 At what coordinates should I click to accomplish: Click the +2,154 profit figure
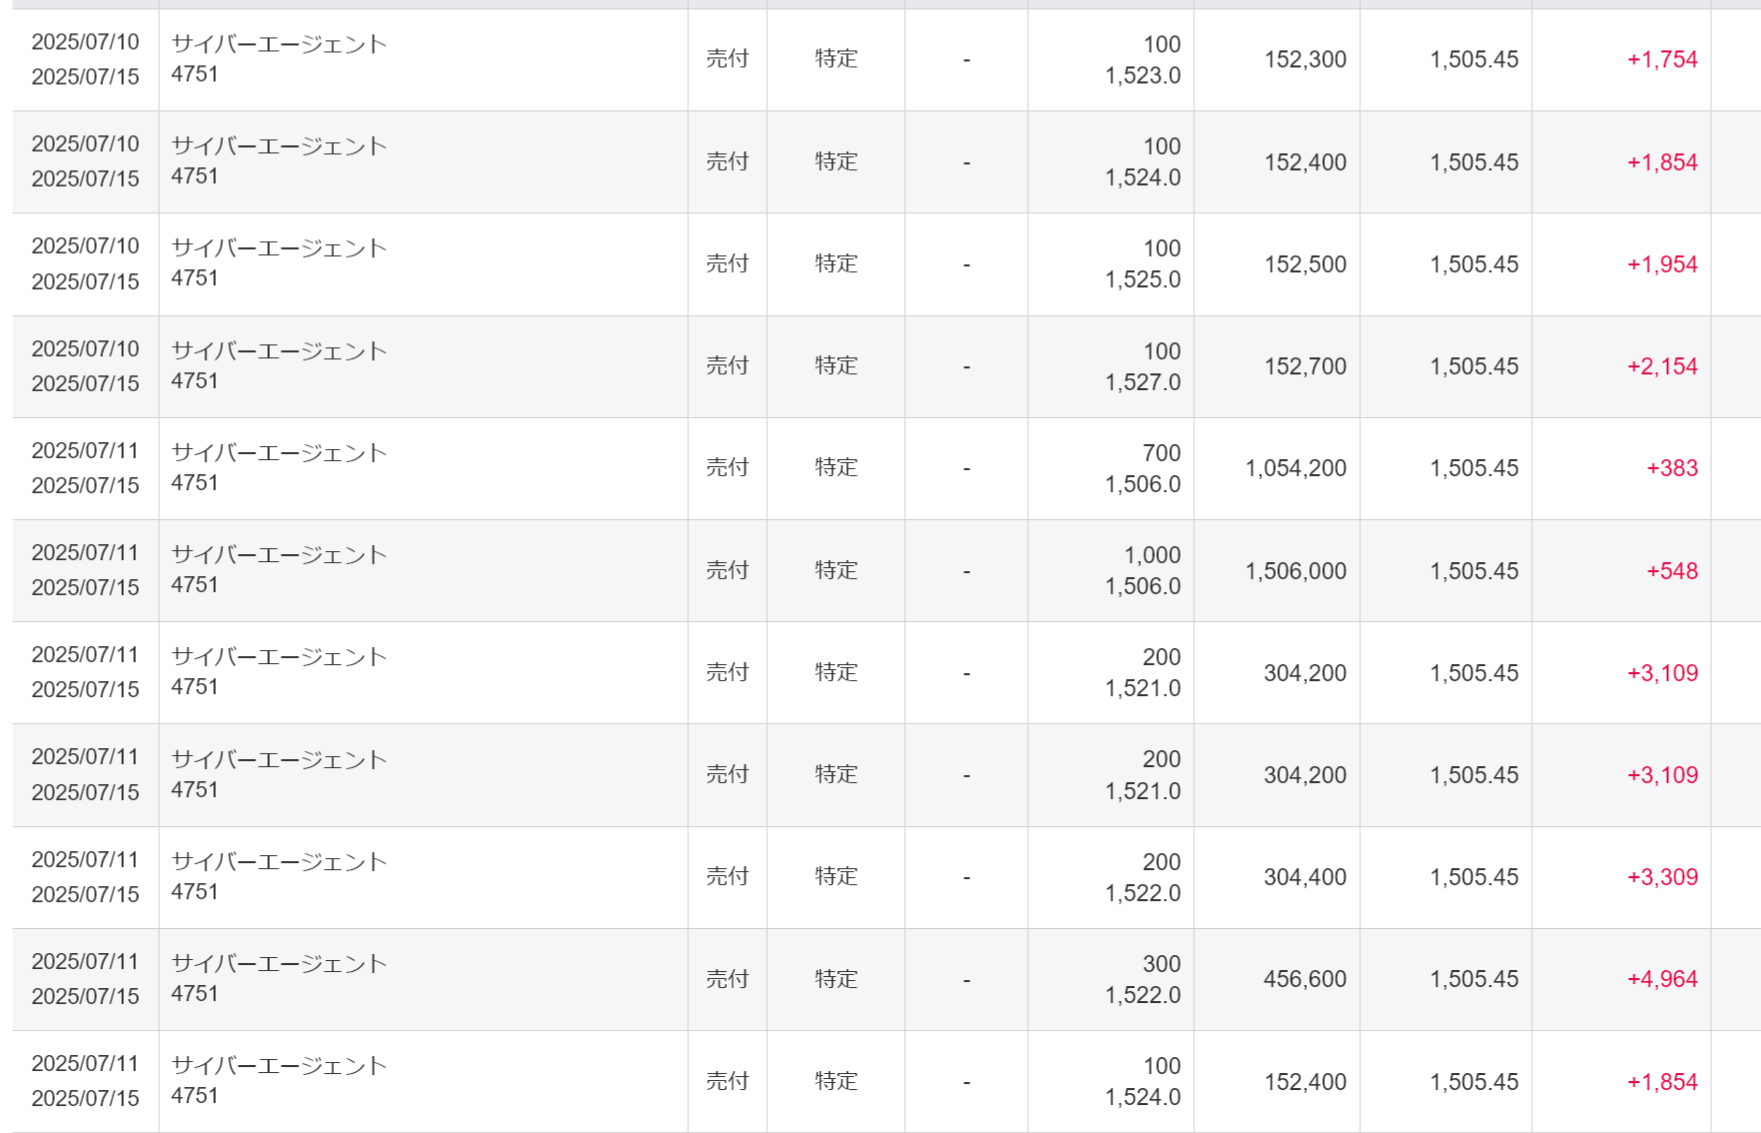click(x=1662, y=367)
